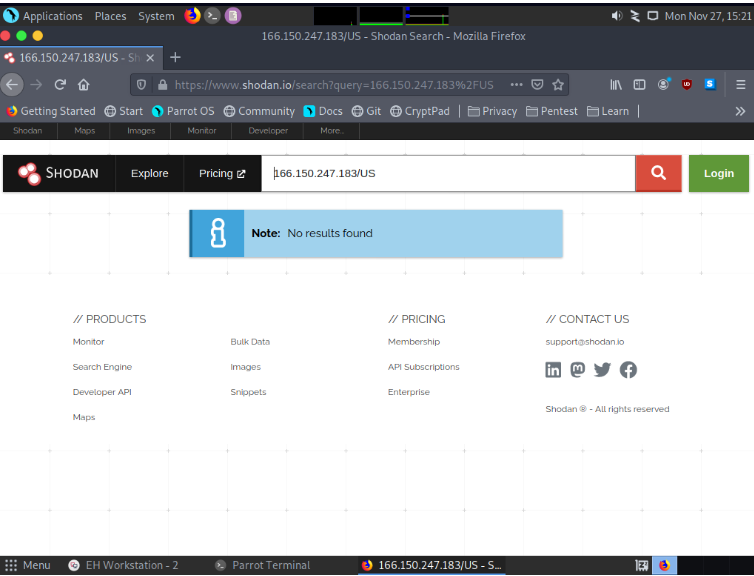
Task: Open the Firefox hamburger menu
Action: 740,85
